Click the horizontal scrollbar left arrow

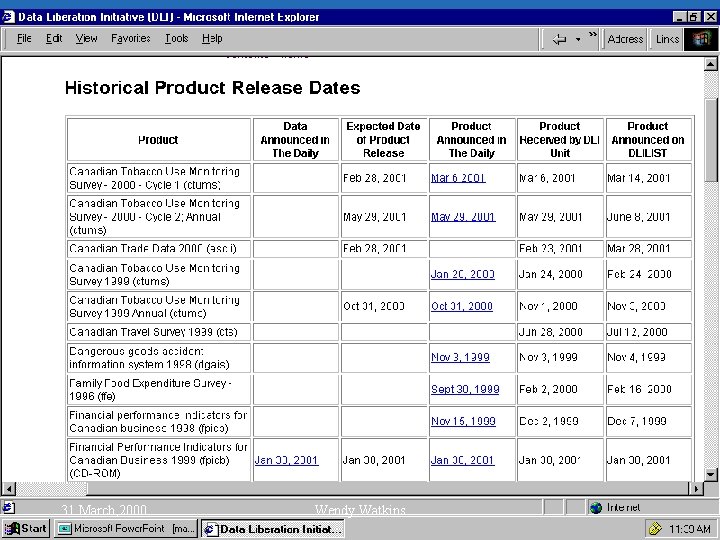(9, 489)
